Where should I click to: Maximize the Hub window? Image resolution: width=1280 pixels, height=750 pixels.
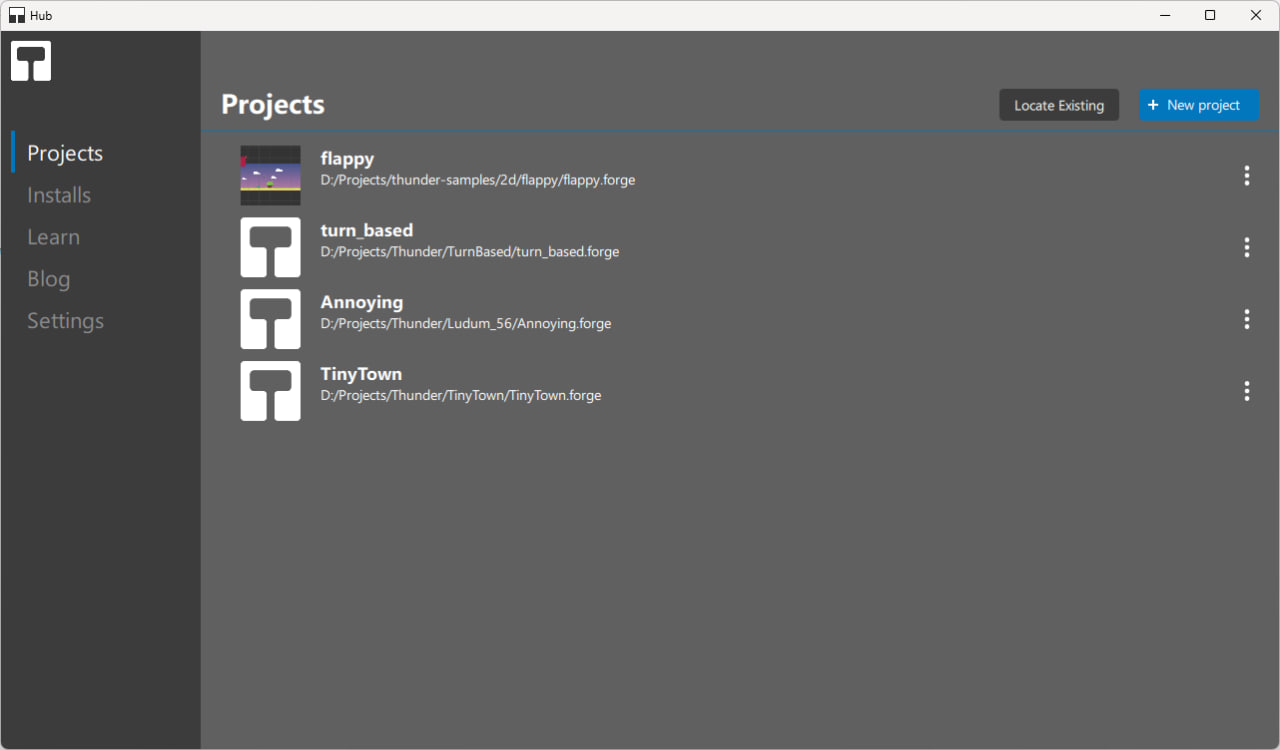(x=1210, y=15)
